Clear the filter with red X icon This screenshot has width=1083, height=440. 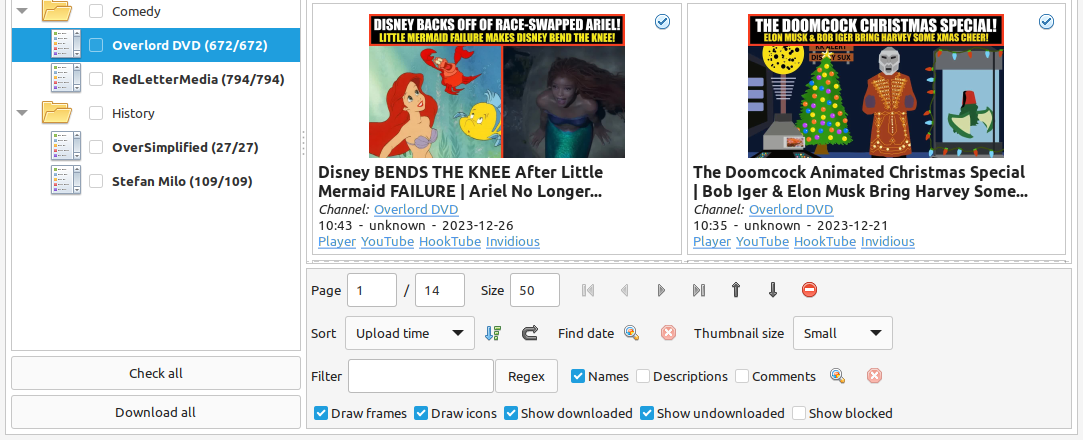[x=874, y=376]
